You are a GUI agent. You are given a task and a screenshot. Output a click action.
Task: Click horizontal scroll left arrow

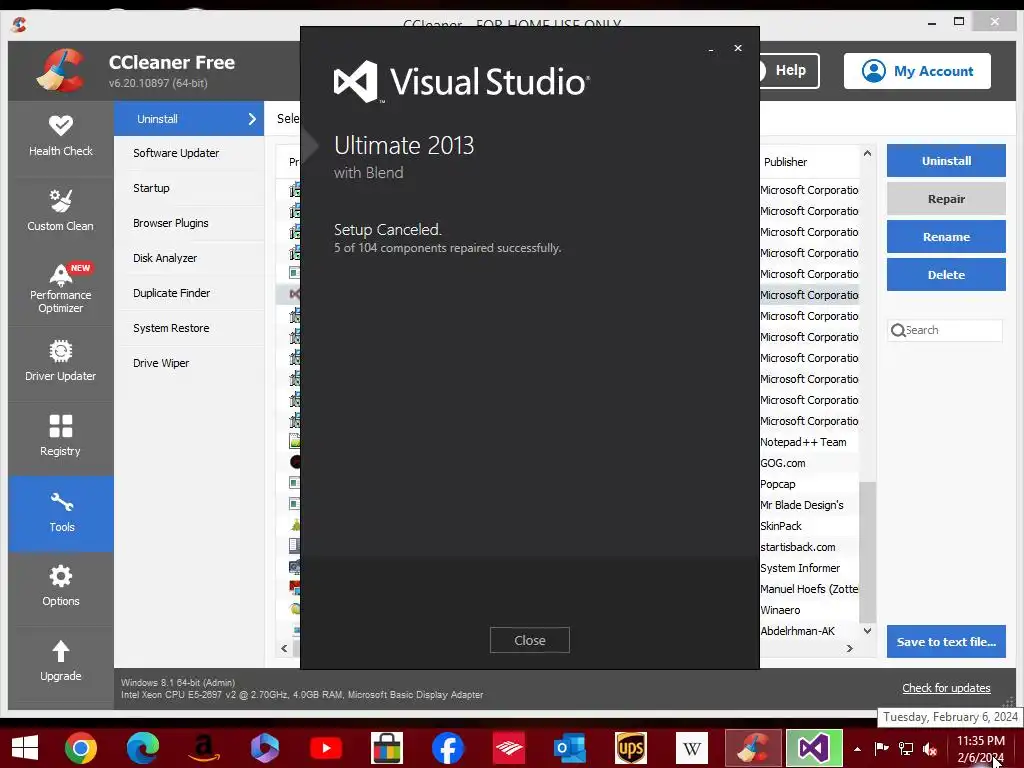284,648
